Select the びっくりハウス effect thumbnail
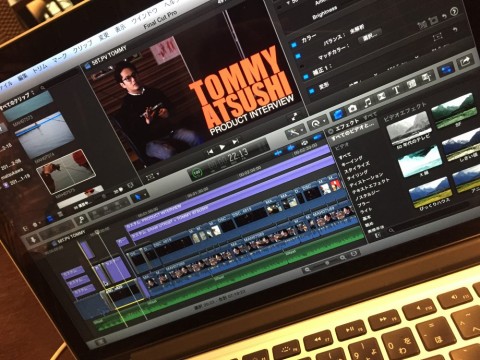The width and height of the screenshot is (480, 360). click(x=430, y=193)
